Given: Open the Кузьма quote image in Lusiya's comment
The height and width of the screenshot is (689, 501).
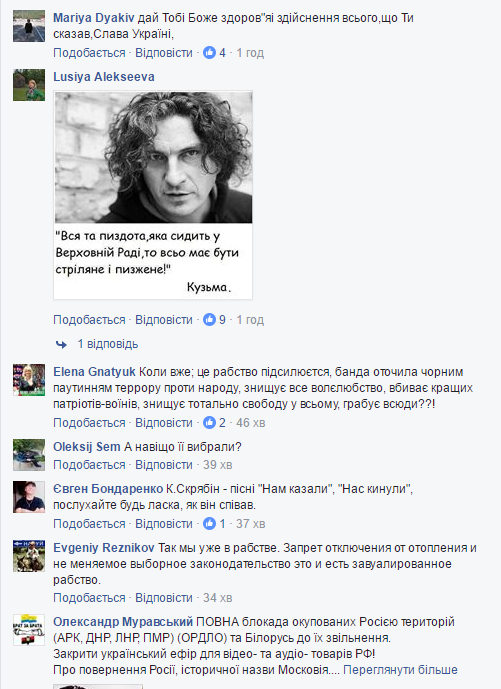Looking at the screenshot, I should [x=153, y=195].
